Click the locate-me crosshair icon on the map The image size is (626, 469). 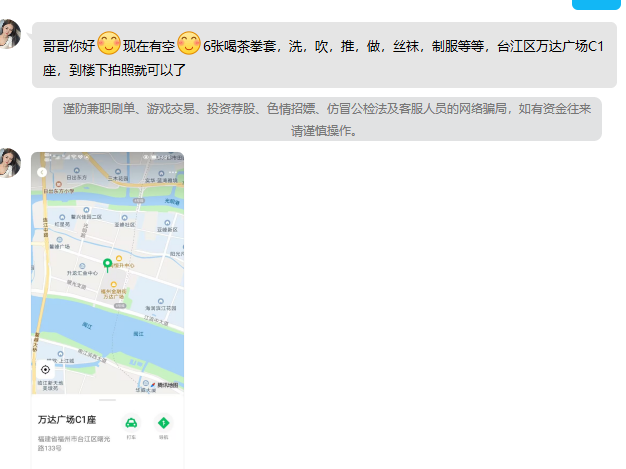[x=46, y=370]
